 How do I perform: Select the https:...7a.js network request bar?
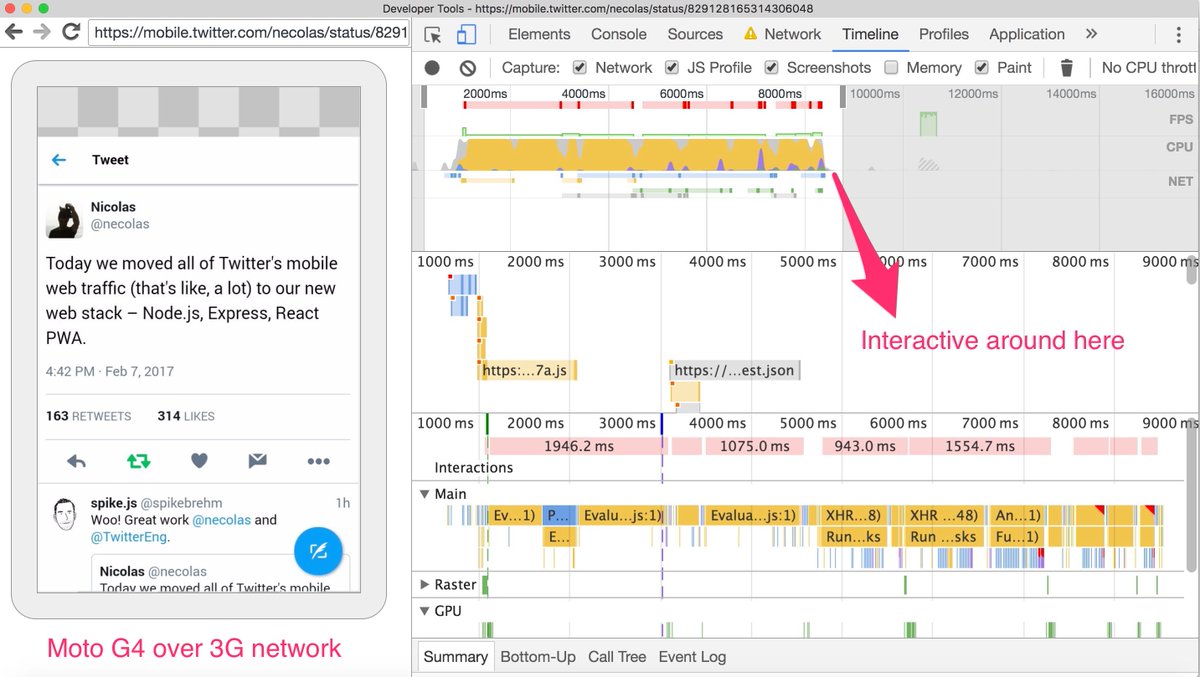528,371
